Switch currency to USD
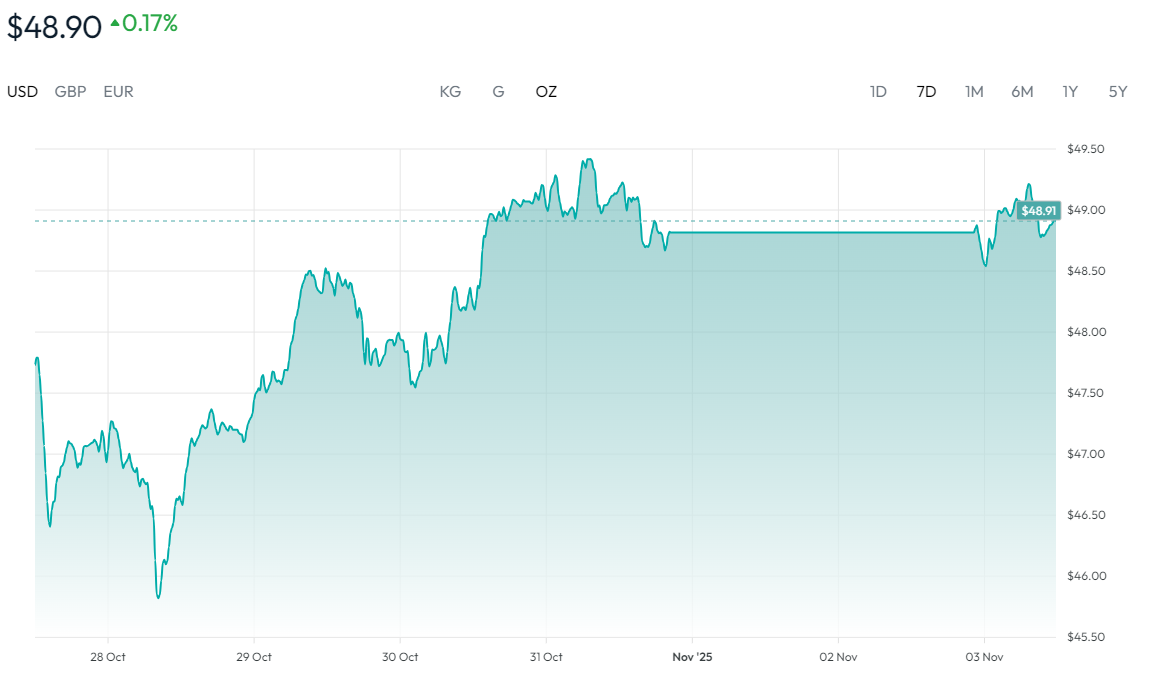1152x678 pixels. click(x=22, y=92)
